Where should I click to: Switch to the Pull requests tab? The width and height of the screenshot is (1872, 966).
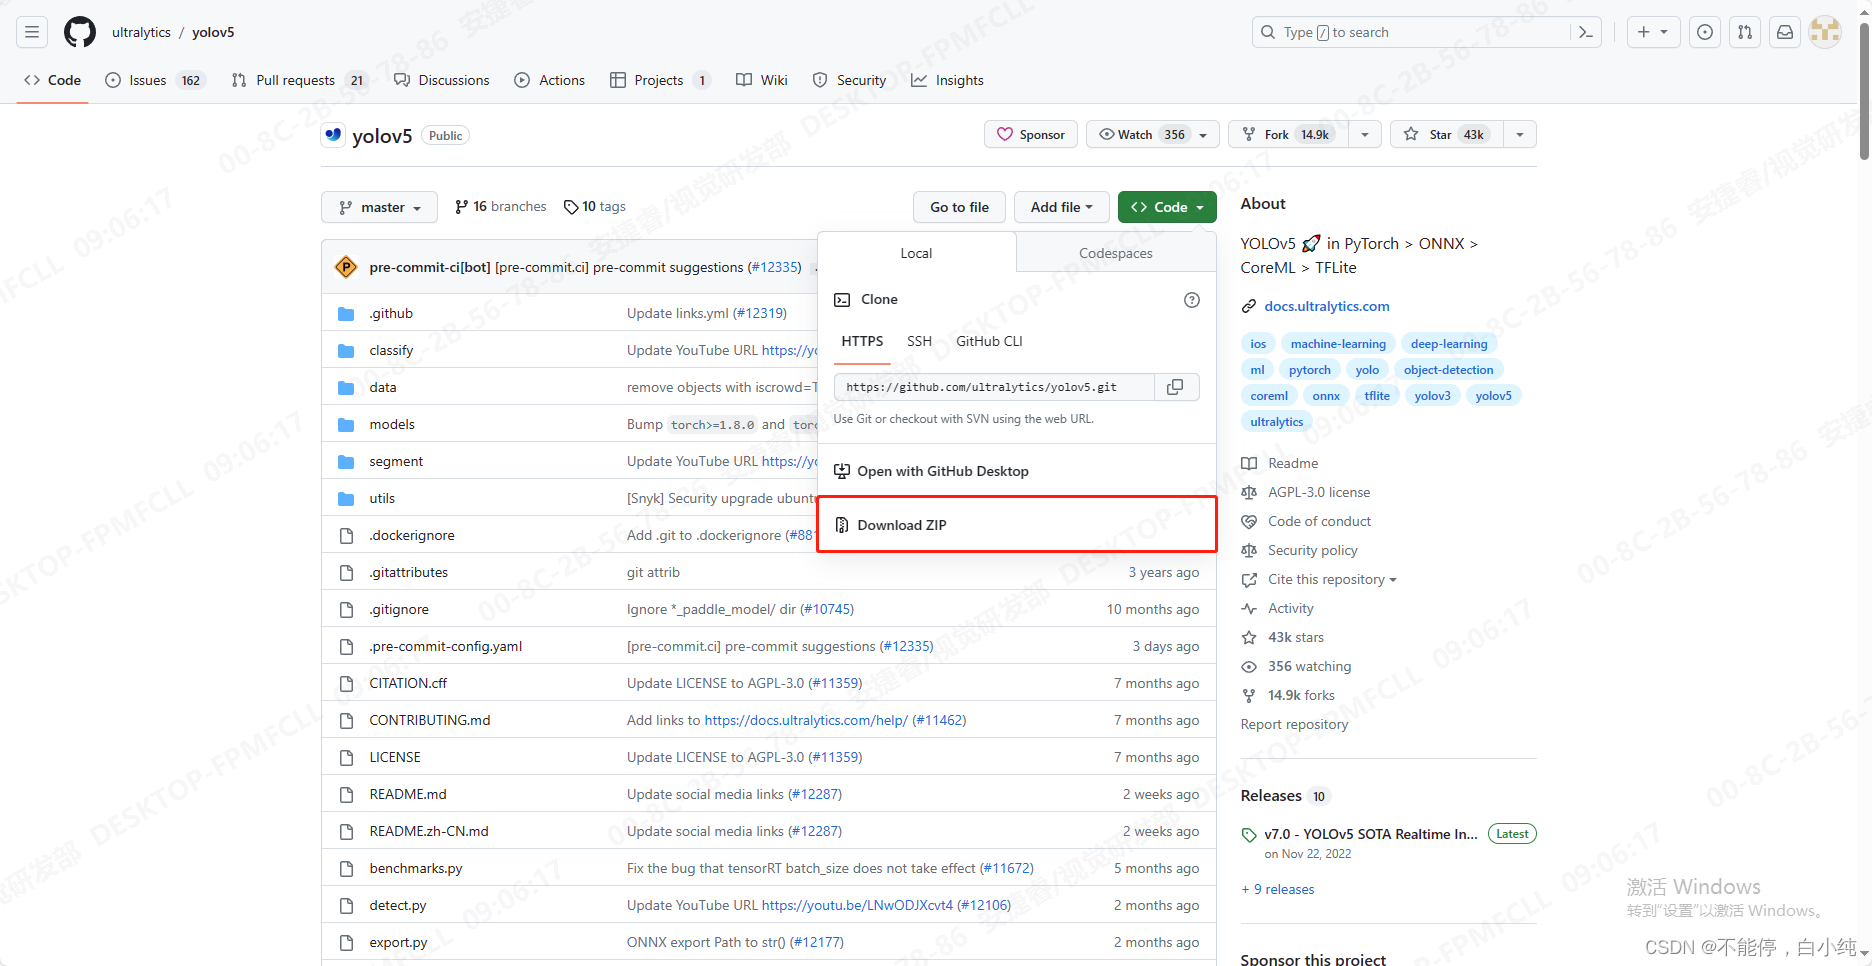[300, 80]
